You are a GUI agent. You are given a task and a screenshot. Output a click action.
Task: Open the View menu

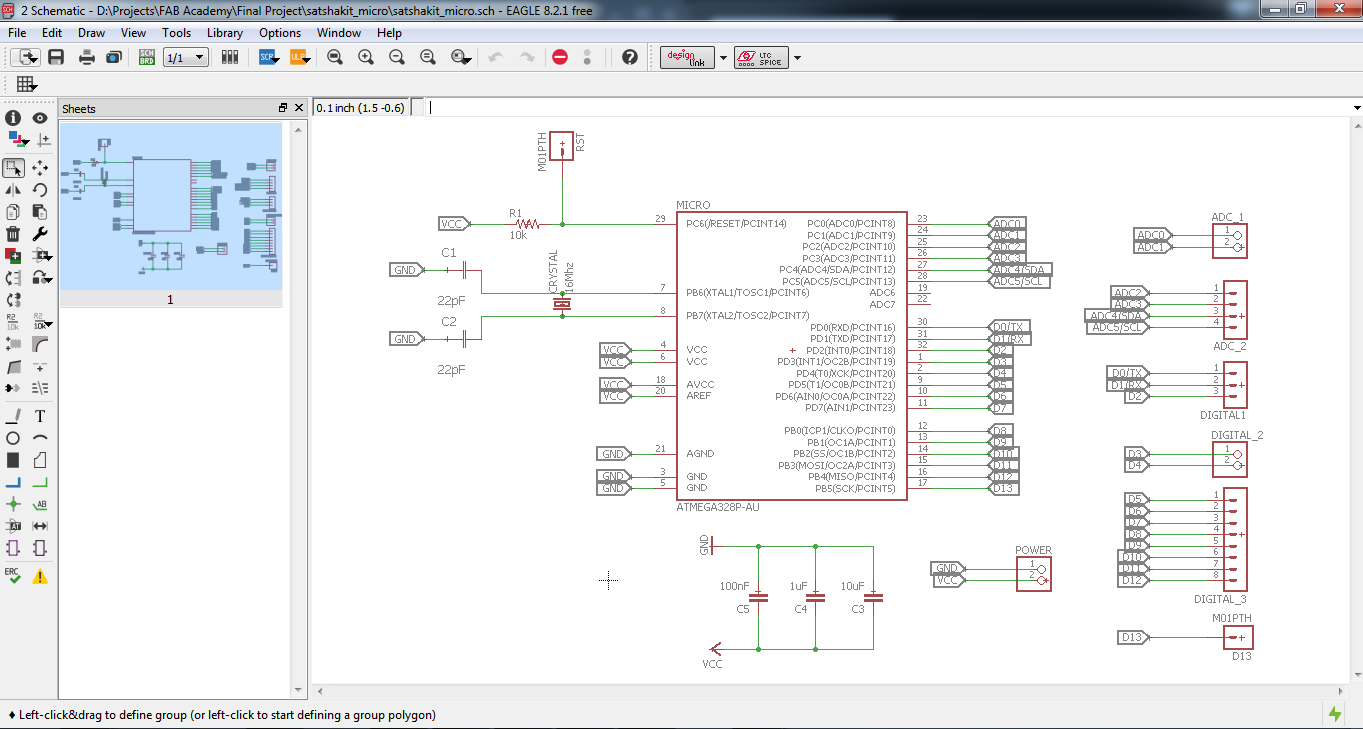pyautogui.click(x=134, y=33)
